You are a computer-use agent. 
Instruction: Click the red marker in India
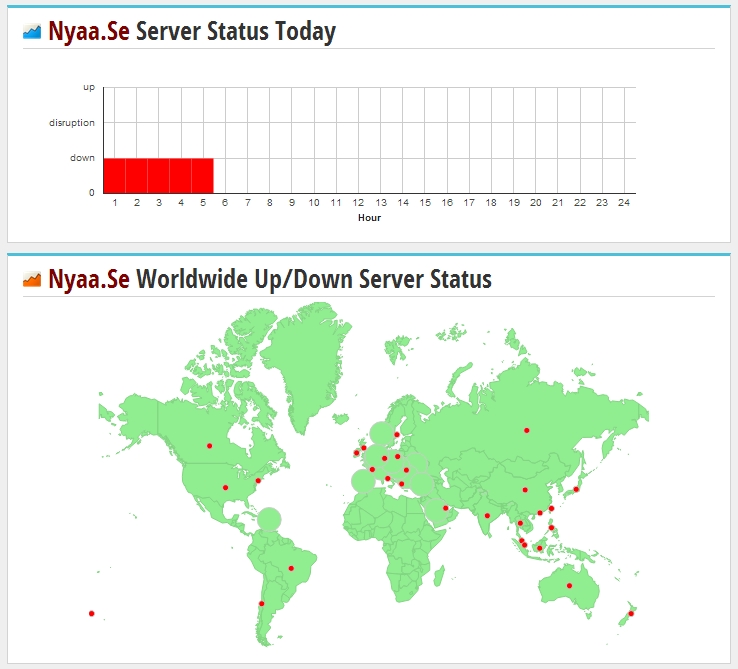[x=487, y=516]
